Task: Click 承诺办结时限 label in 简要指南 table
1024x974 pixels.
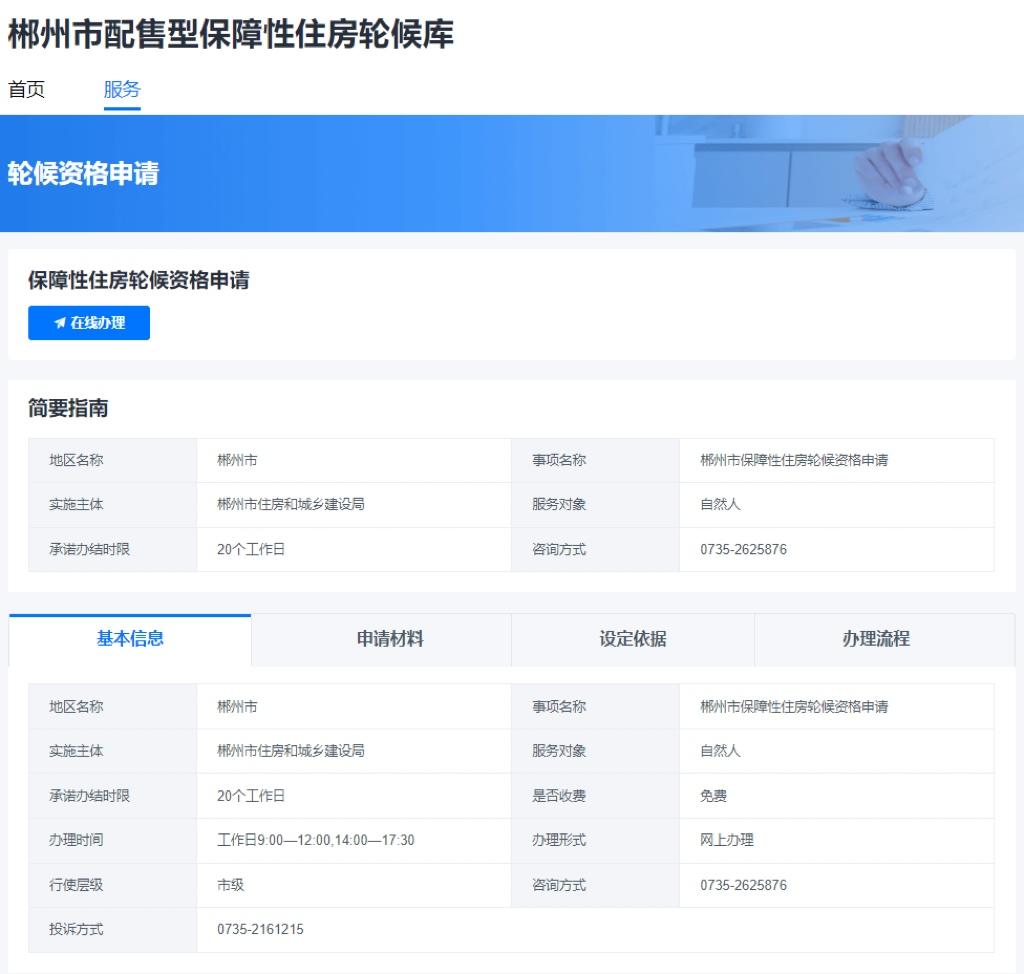Action: click(89, 549)
